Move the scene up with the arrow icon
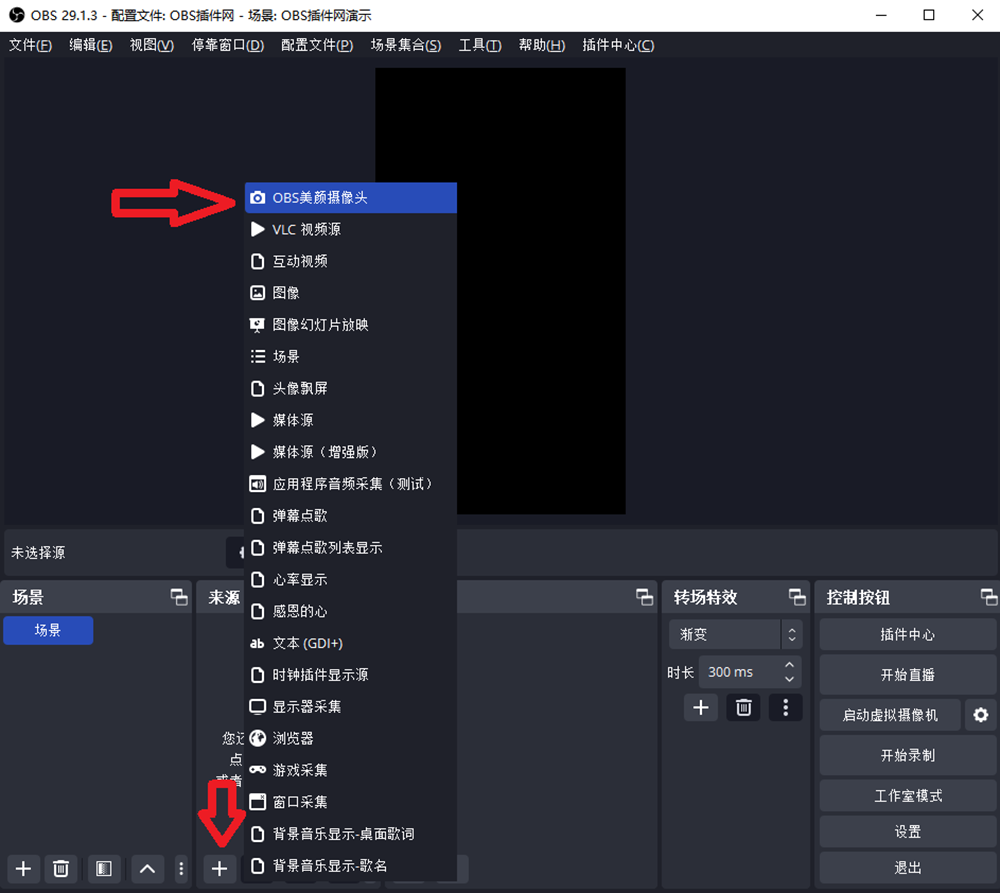The height and width of the screenshot is (893, 1000). (x=146, y=869)
